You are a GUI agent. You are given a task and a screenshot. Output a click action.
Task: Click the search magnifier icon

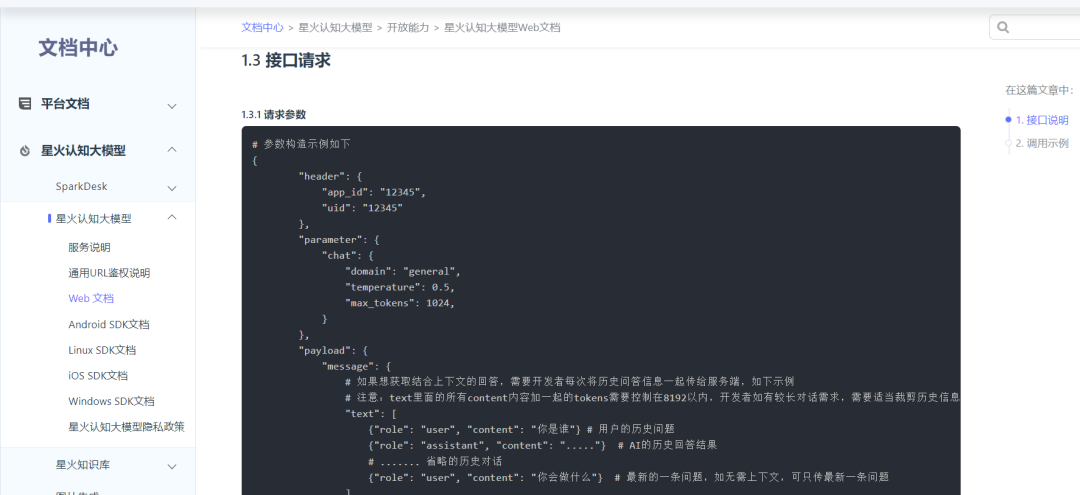pos(1003,28)
